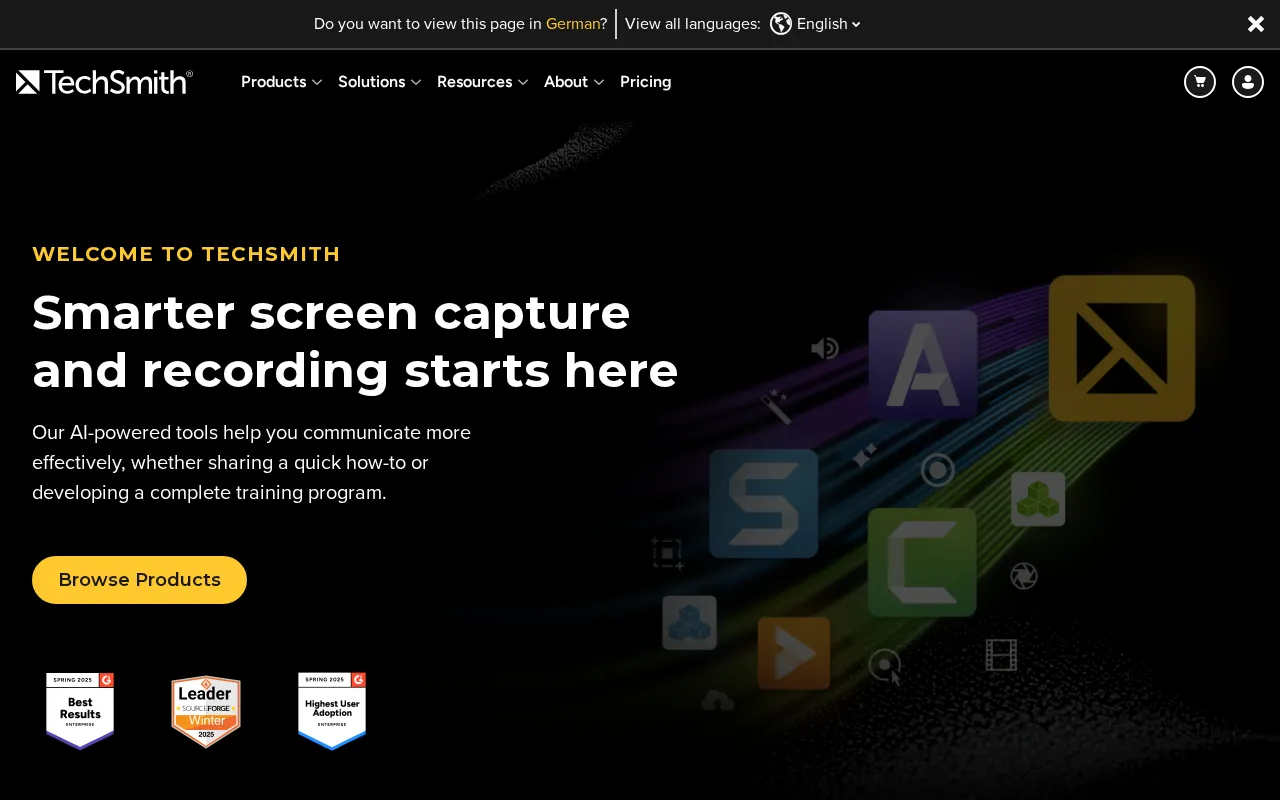Close the language banner
Image resolution: width=1280 pixels, height=800 pixels.
pos(1256,24)
